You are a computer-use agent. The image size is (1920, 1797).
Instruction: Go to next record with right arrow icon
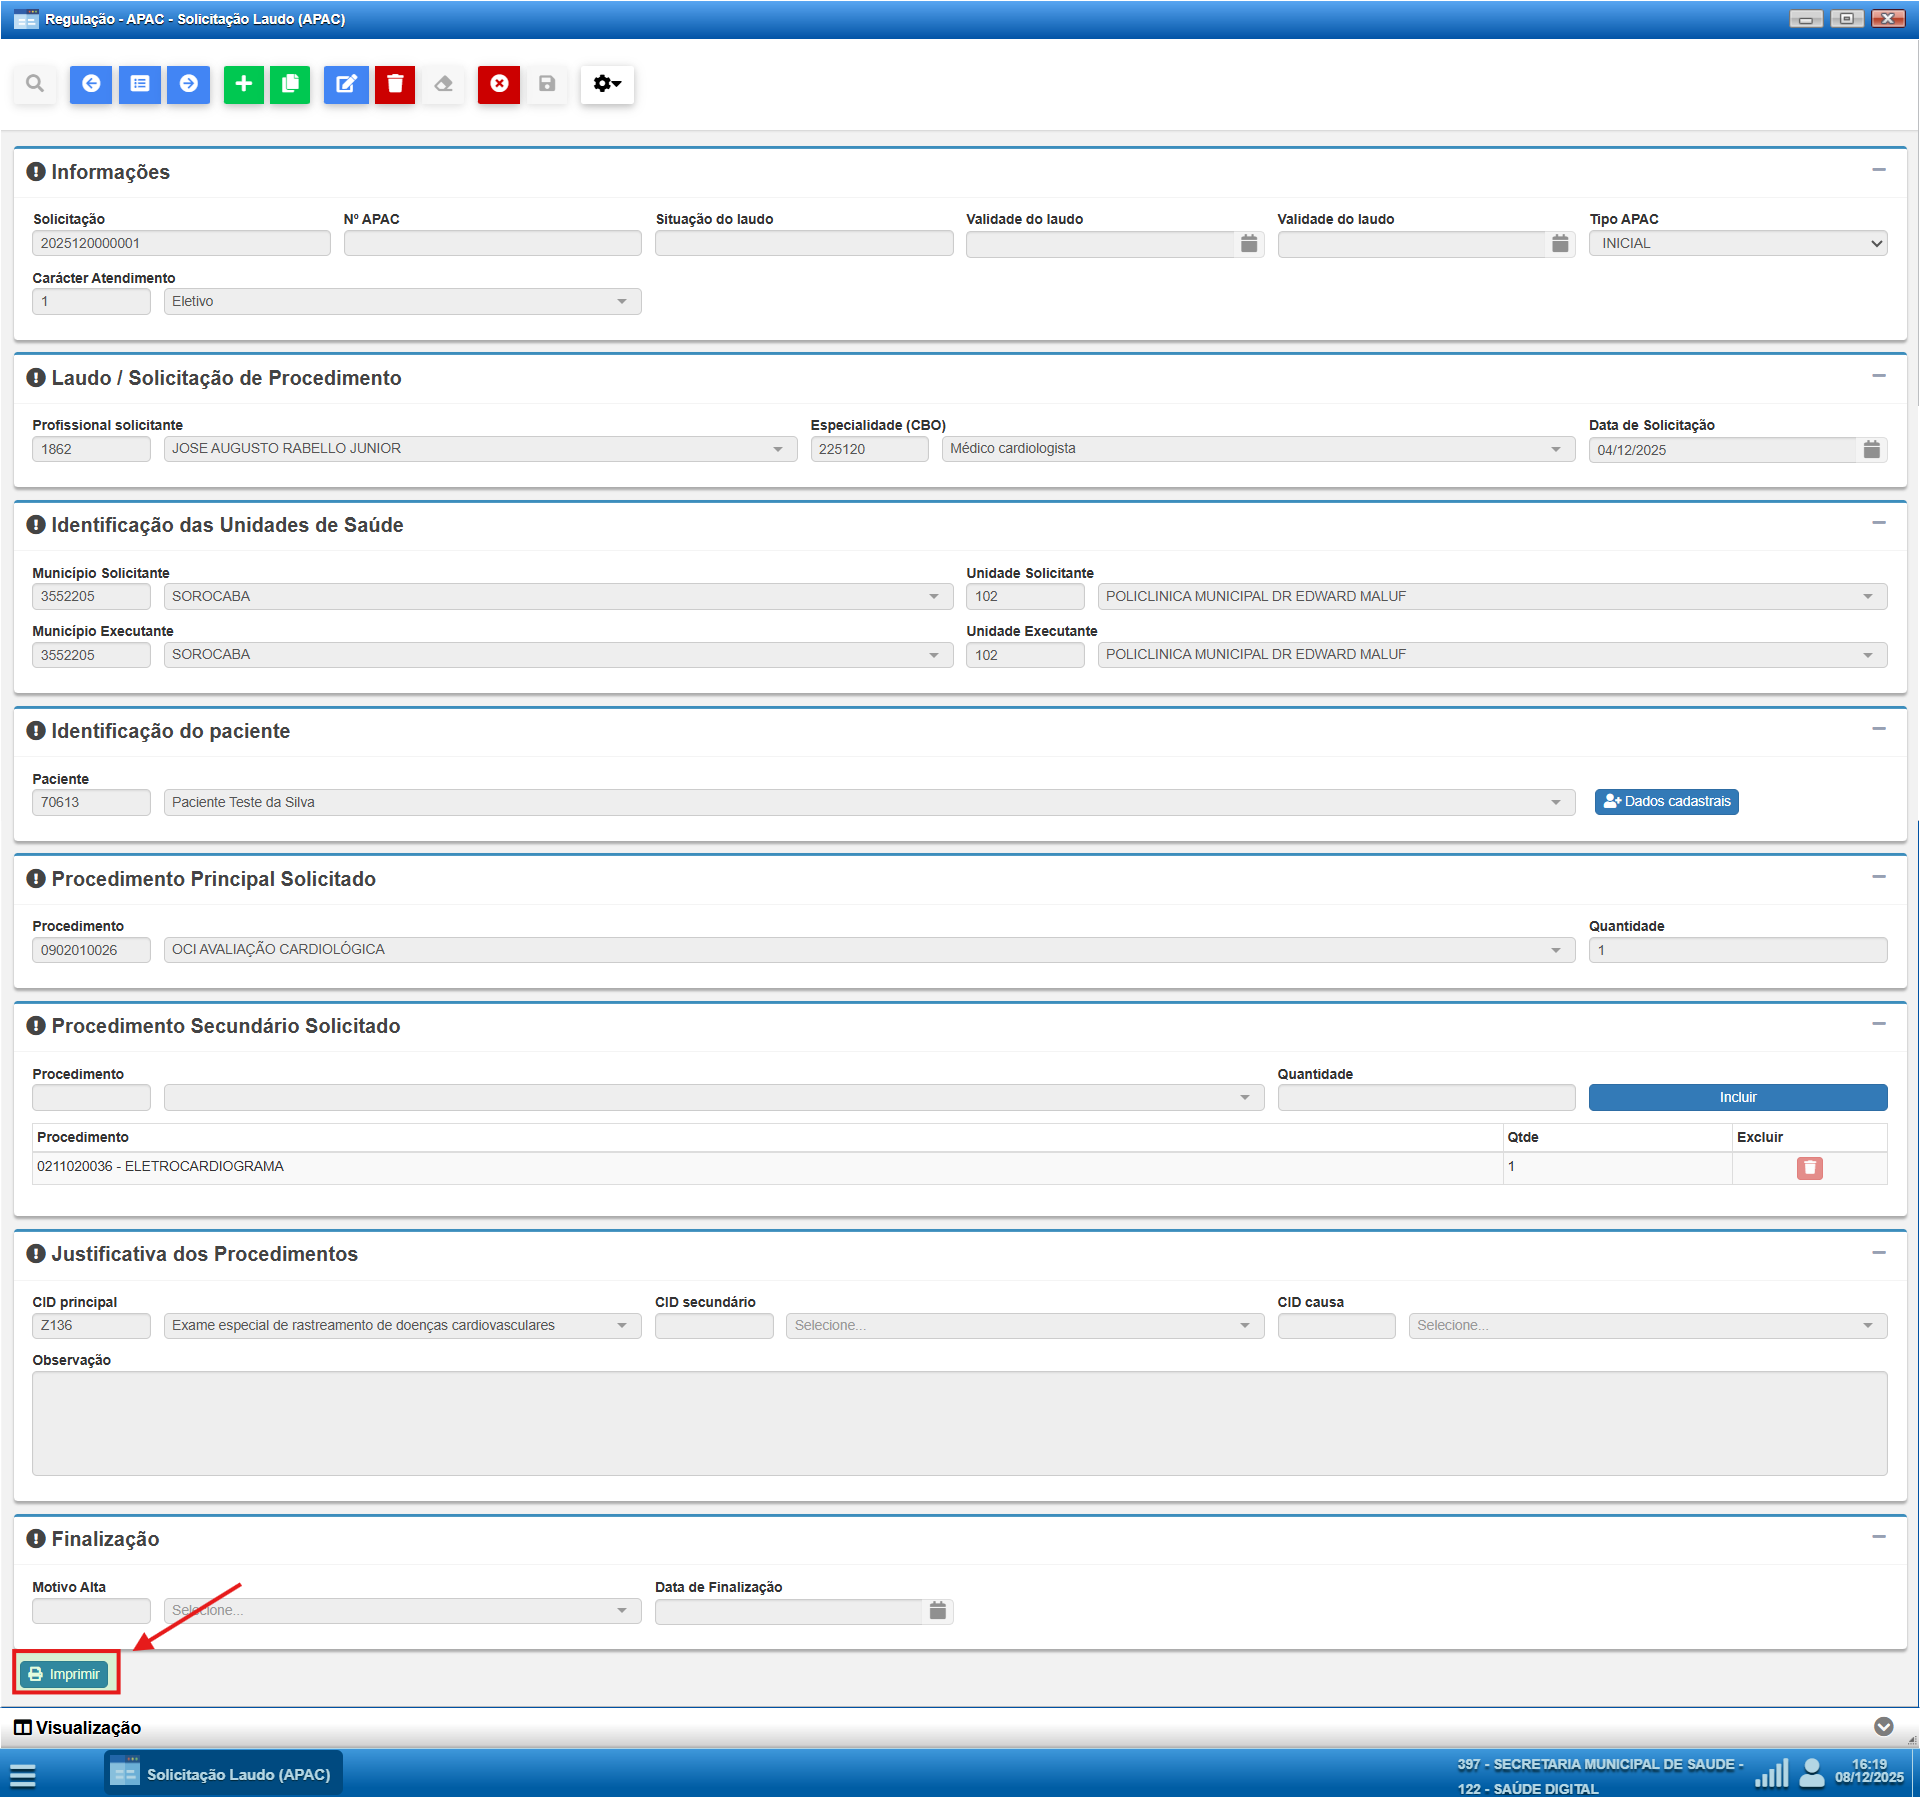click(188, 84)
